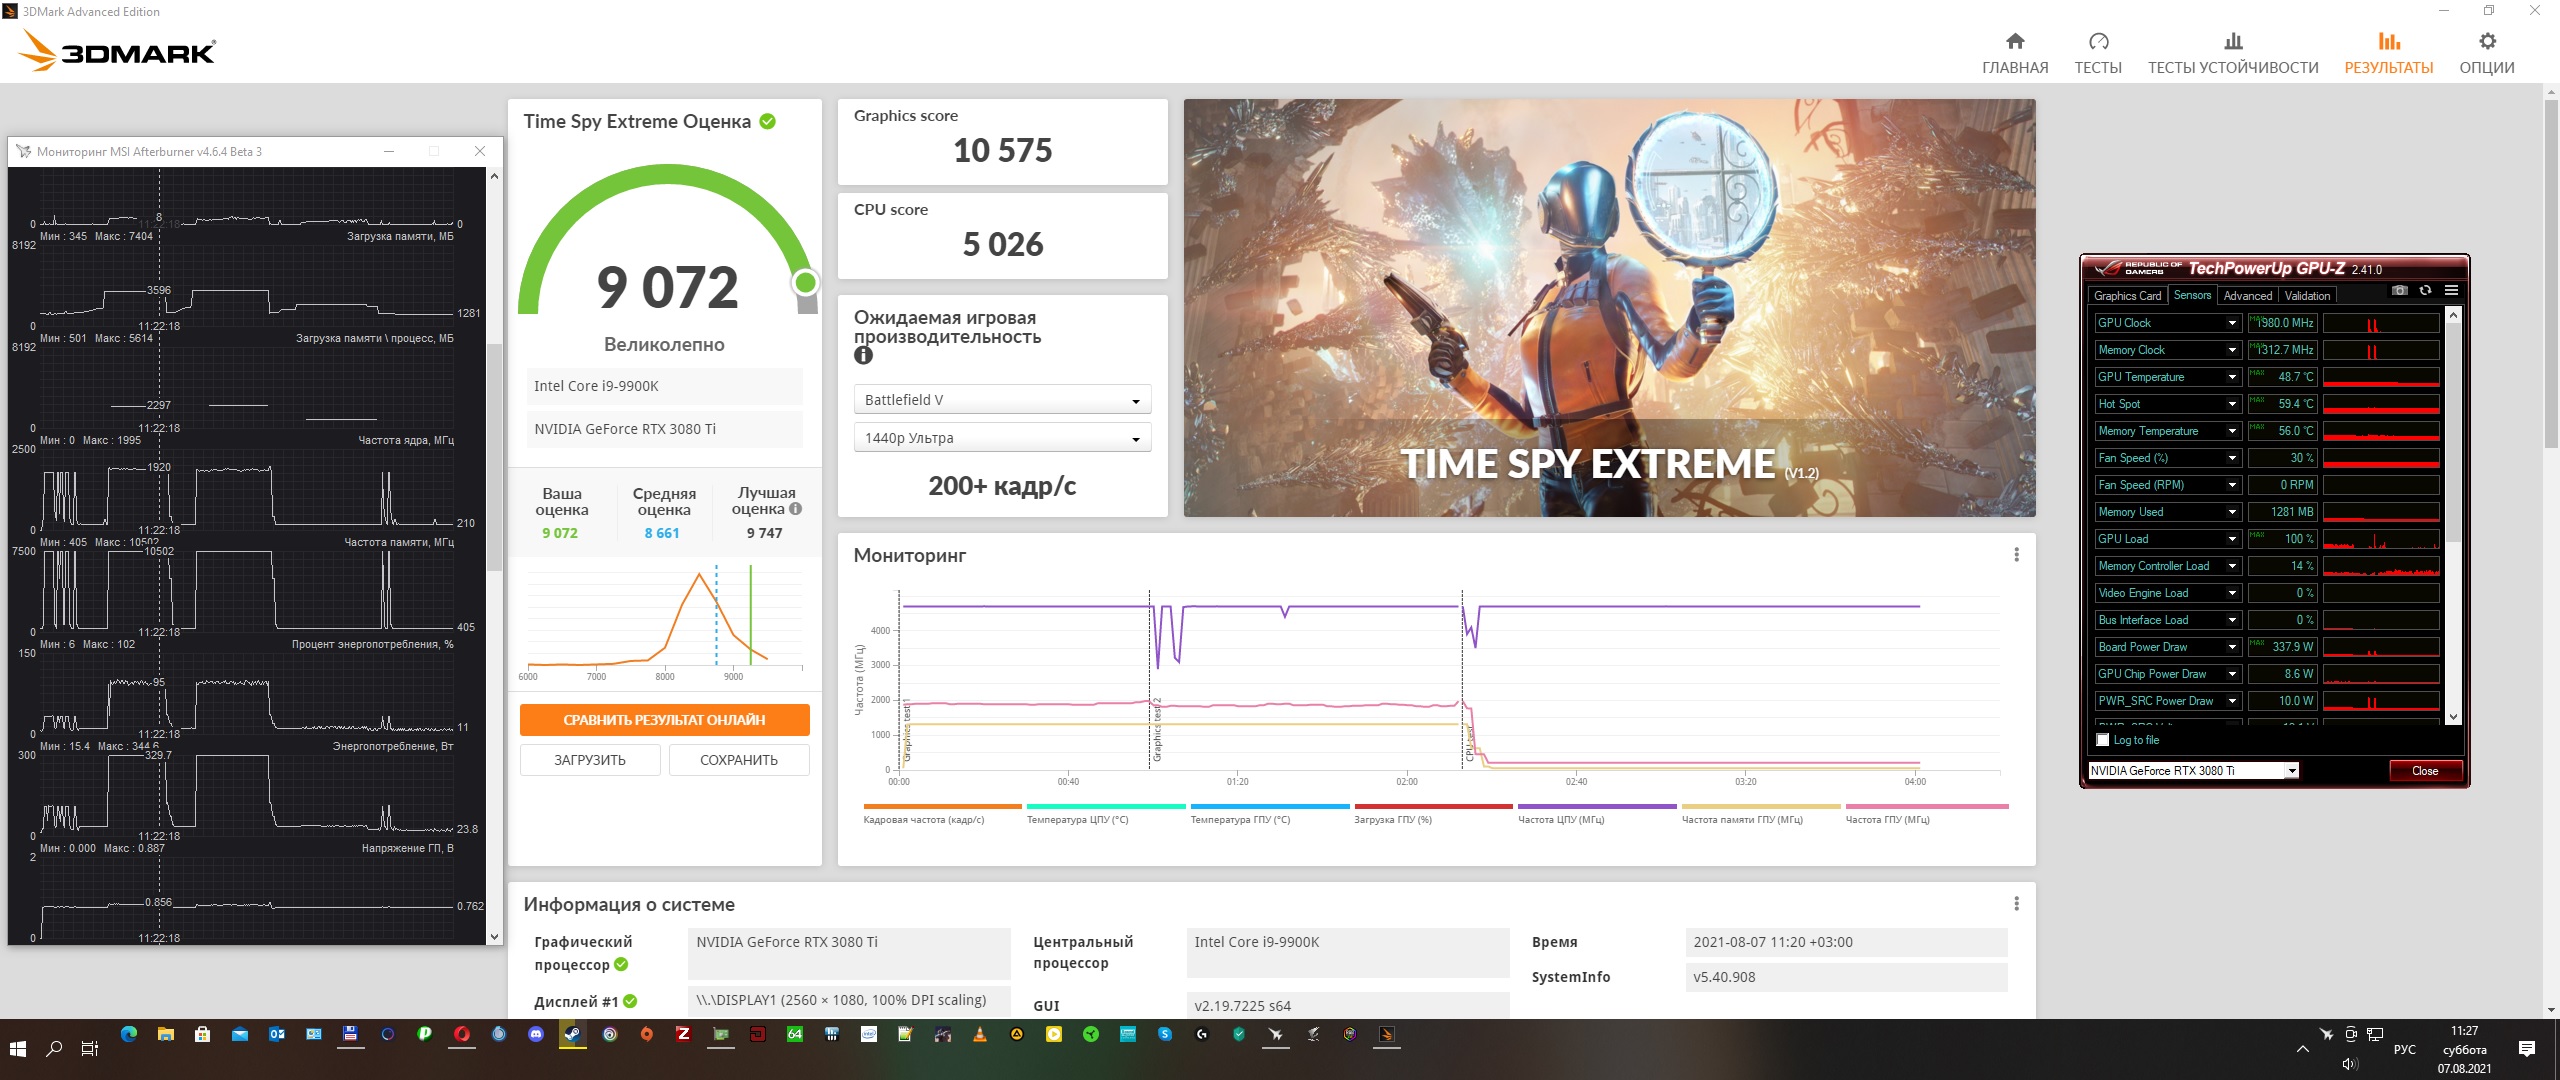Screen dimensions: 2560x1080
Task: Expand the GPU Clock sensor dropdown arrow
Action: tap(2232, 323)
